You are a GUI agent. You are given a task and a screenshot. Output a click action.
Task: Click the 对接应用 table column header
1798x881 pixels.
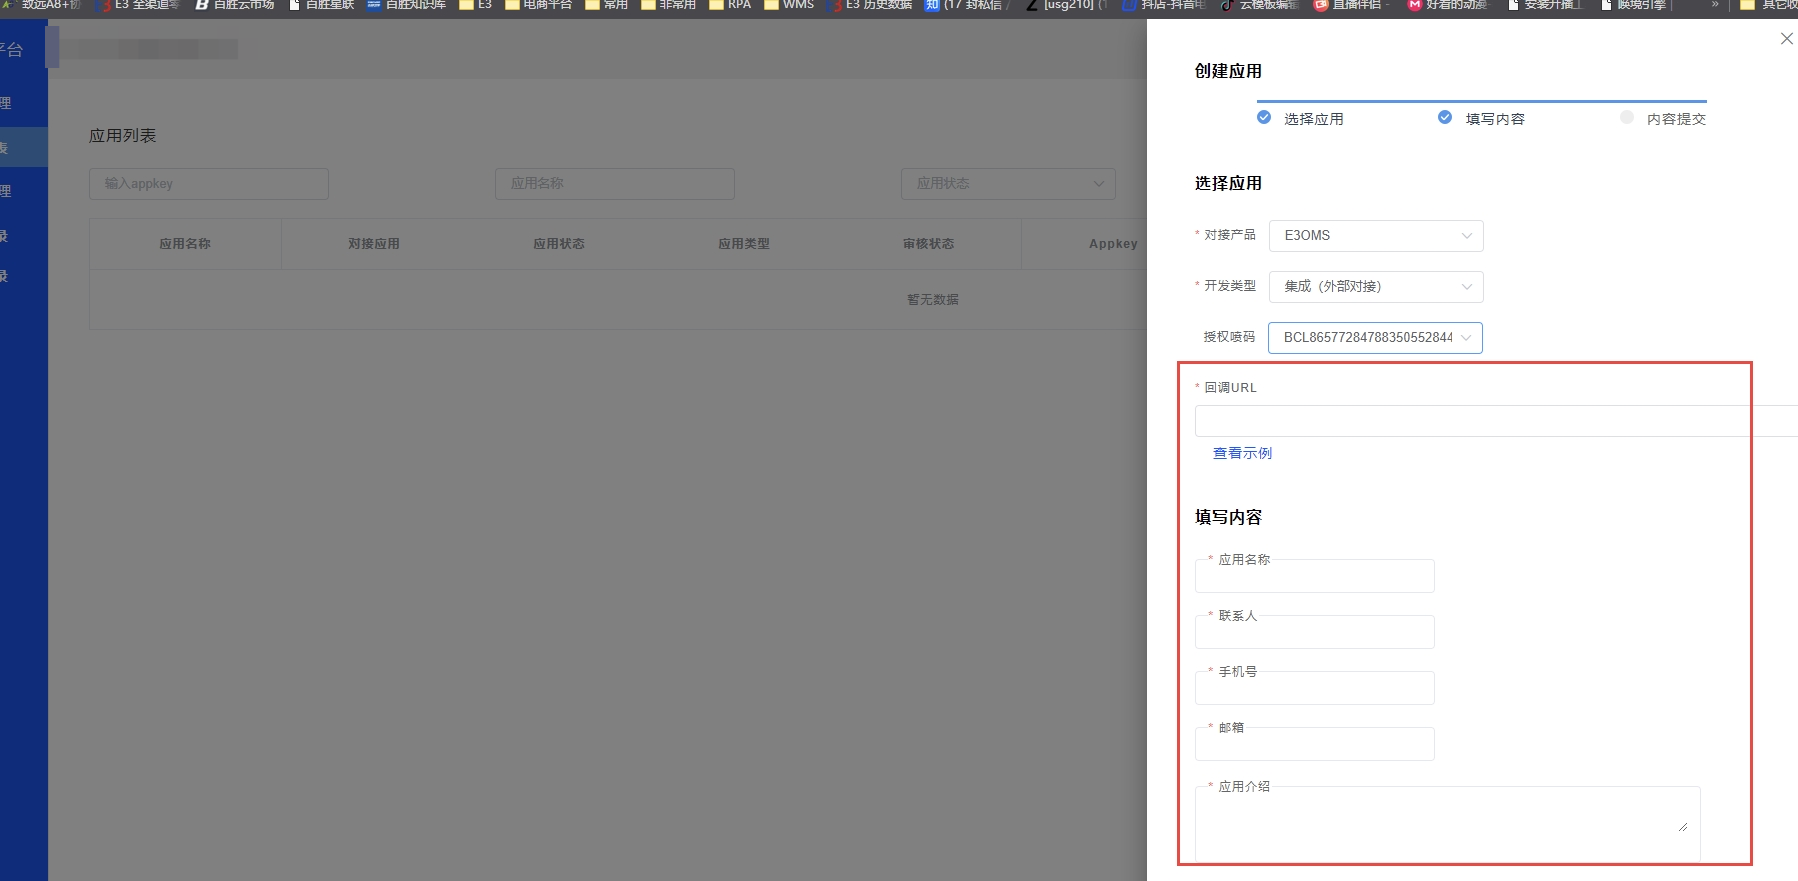(374, 244)
